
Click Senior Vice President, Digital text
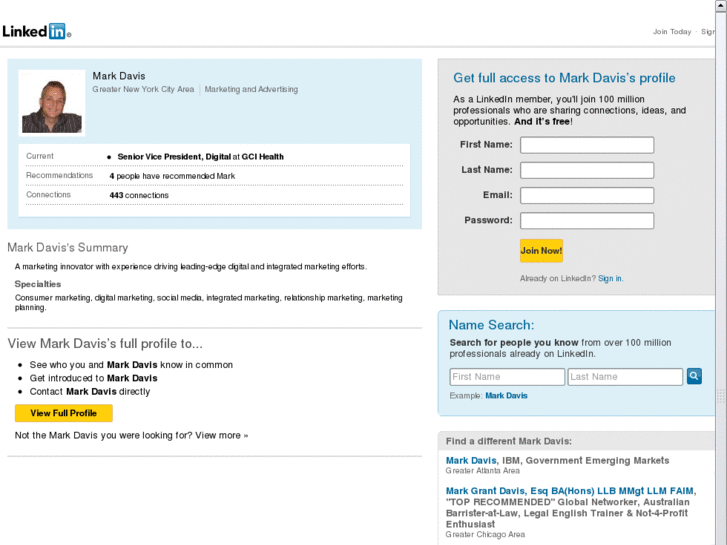point(174,157)
